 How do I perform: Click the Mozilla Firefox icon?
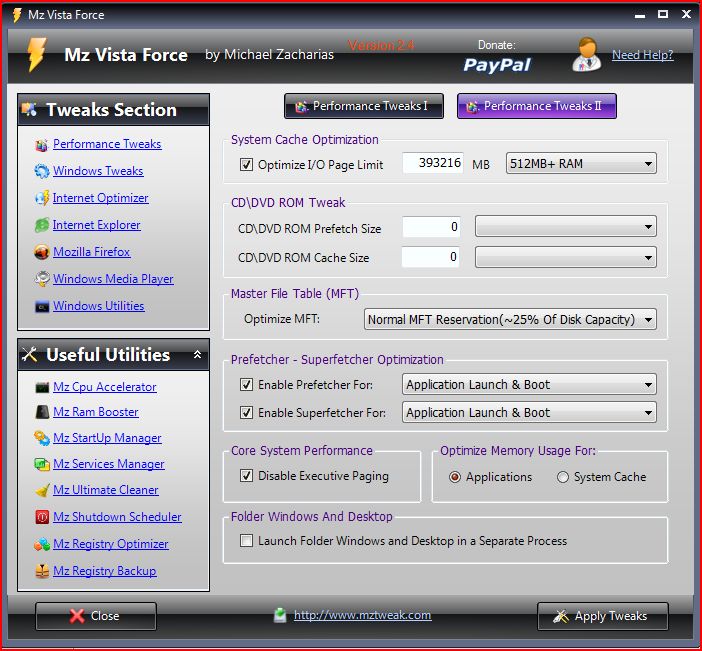(x=42, y=252)
